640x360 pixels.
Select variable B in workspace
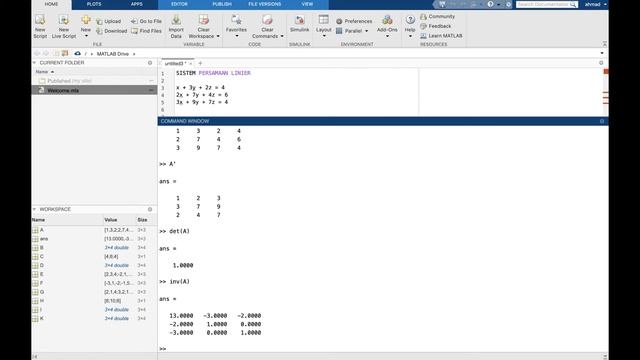[94, 248]
